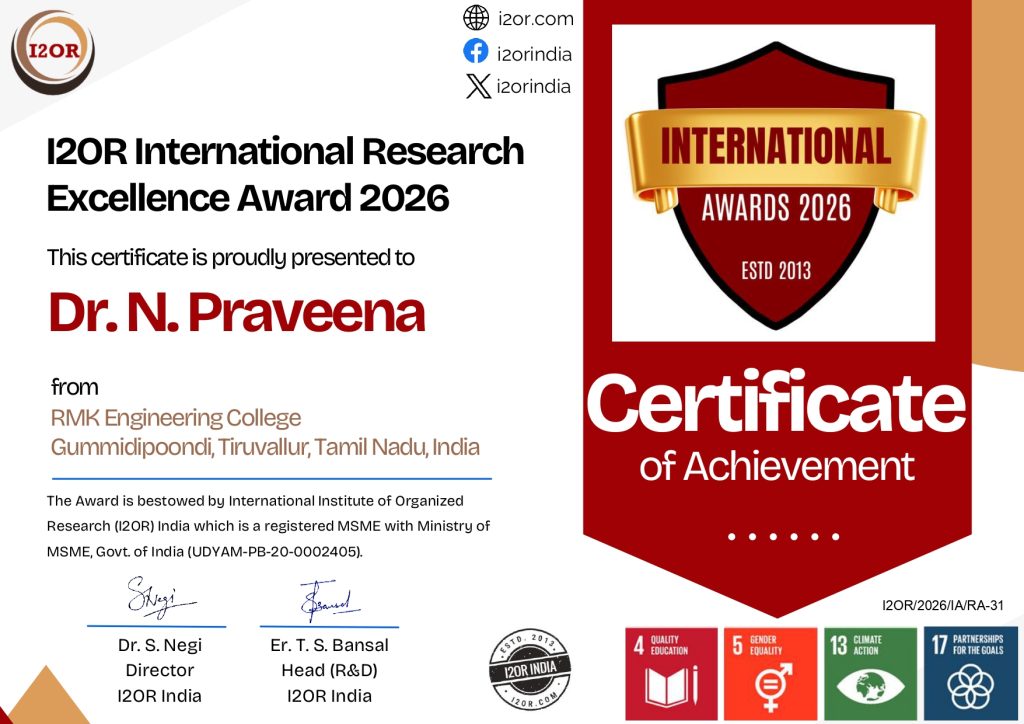Click the I2OR circular logo

[x=53, y=52]
